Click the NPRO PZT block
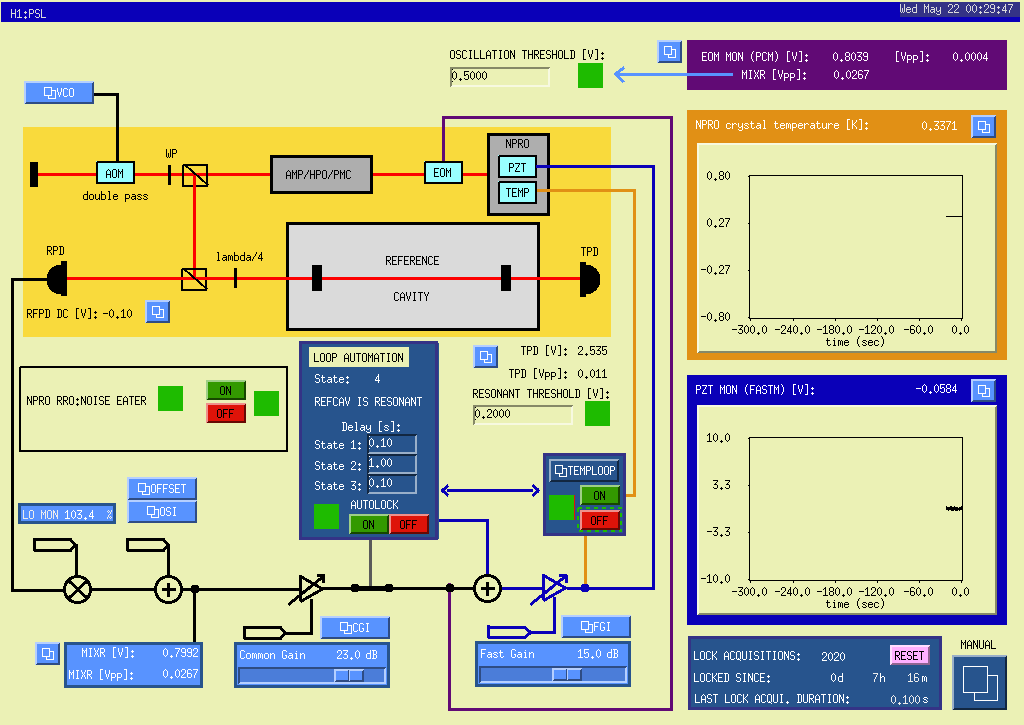 [517, 167]
